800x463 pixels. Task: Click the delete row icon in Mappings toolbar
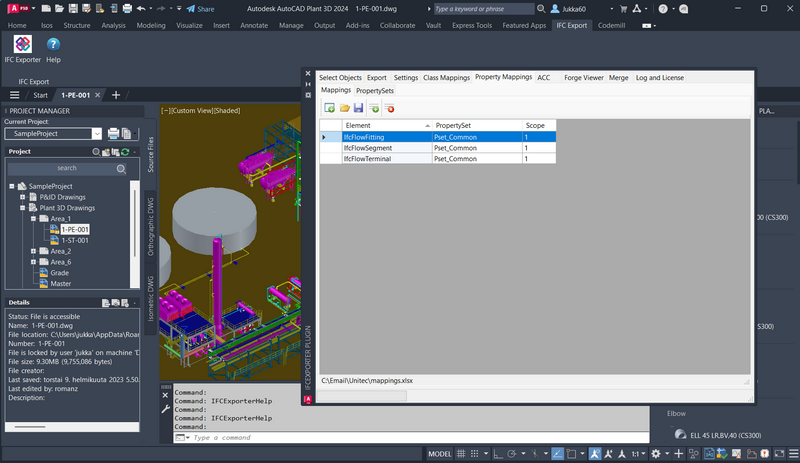click(x=389, y=108)
